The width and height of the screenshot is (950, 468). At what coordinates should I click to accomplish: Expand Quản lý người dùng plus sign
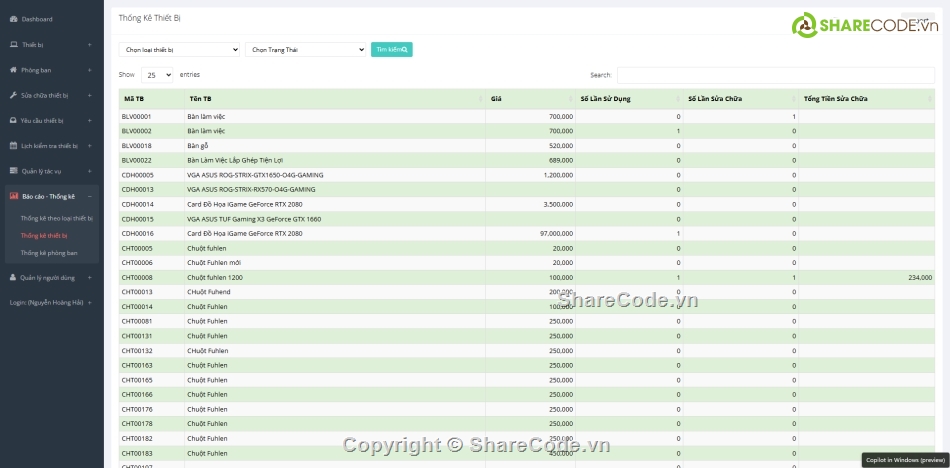pos(90,278)
